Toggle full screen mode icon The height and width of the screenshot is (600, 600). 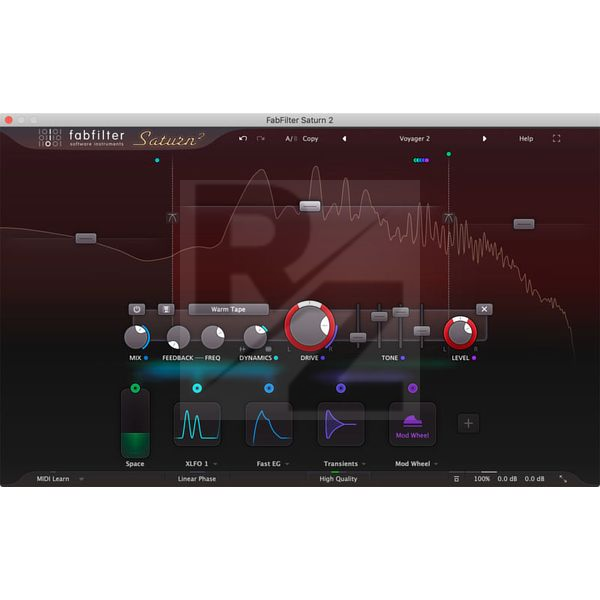[556, 139]
